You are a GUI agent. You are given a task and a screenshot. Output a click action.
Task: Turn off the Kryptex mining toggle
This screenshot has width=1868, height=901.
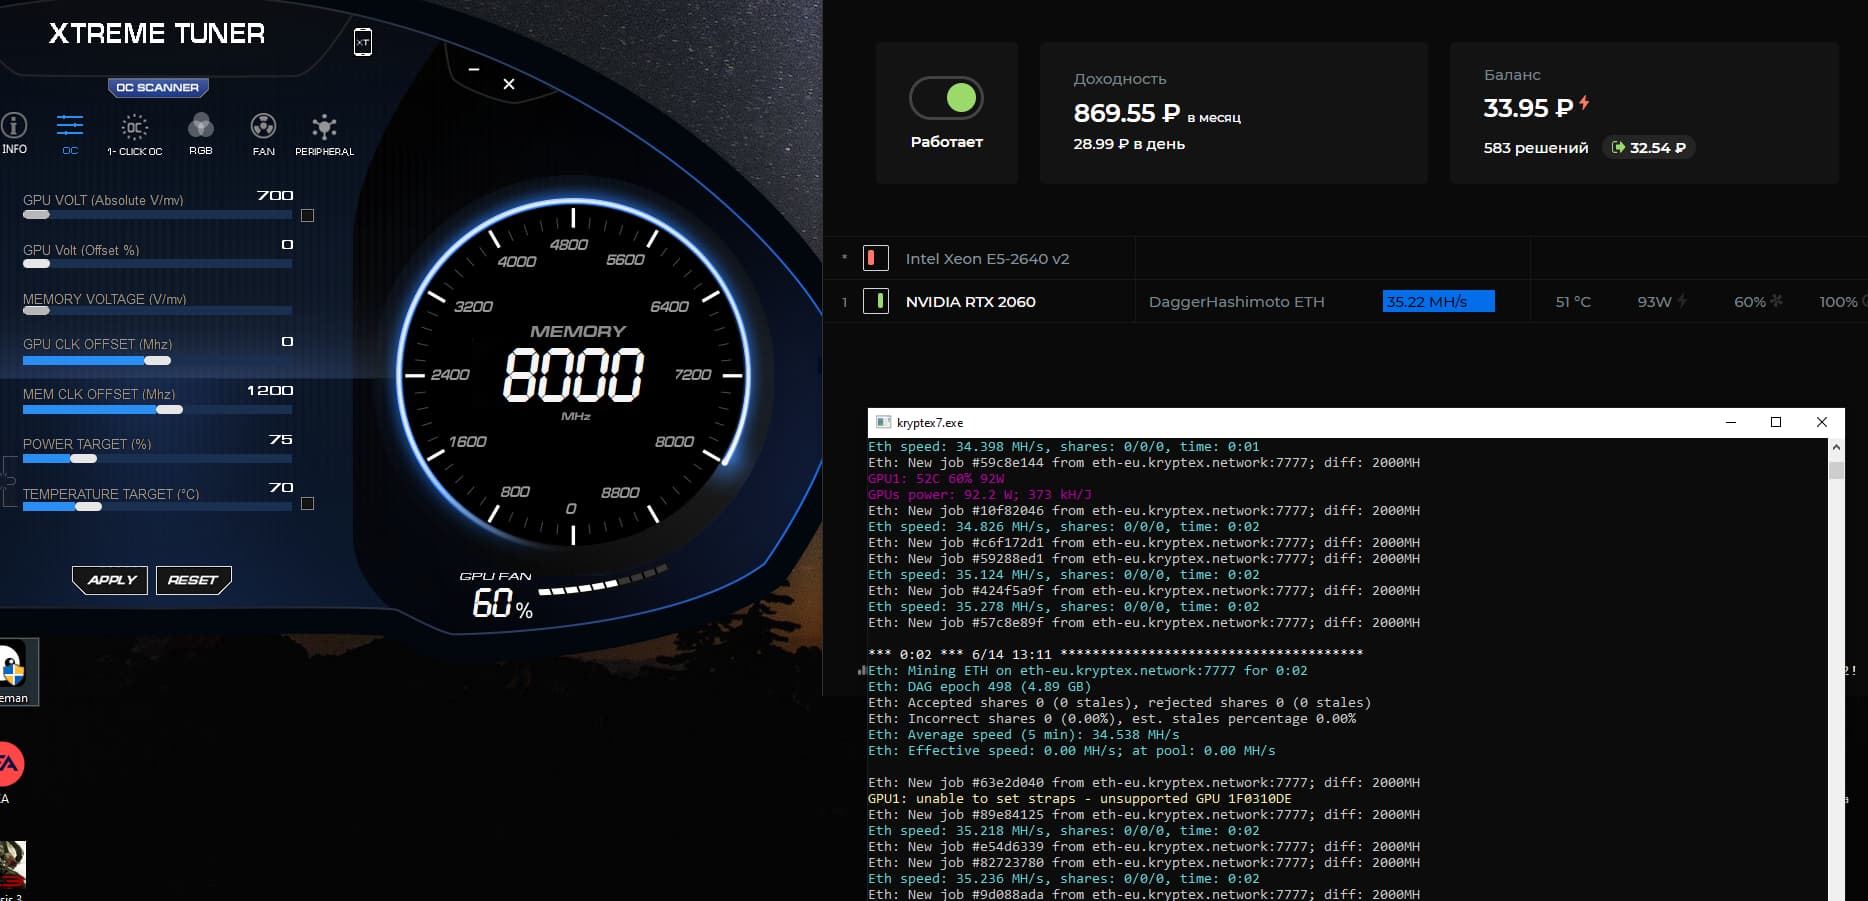pos(946,98)
